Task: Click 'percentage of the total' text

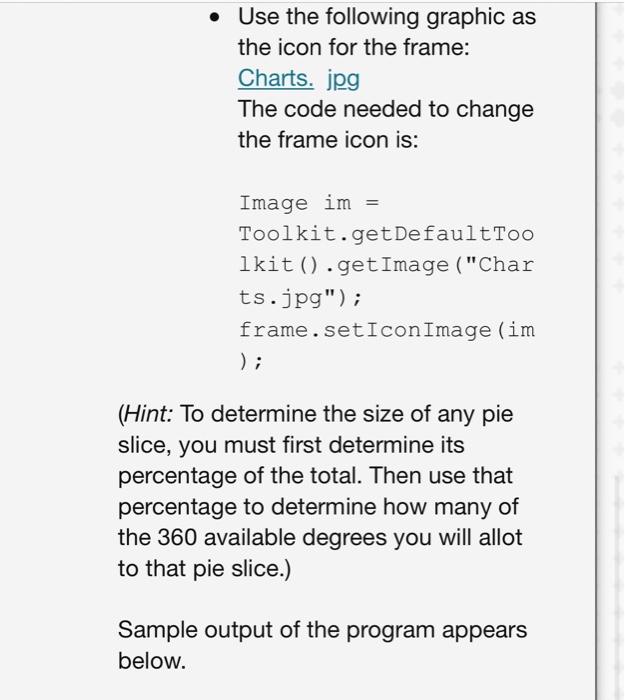Action: point(239,476)
